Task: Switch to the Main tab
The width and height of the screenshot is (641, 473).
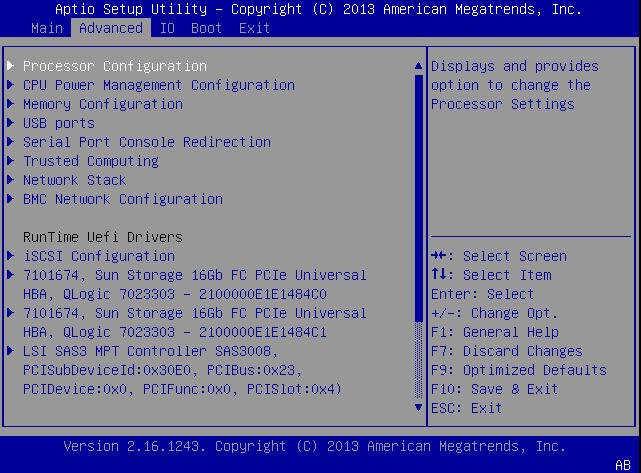Action: [x=47, y=28]
